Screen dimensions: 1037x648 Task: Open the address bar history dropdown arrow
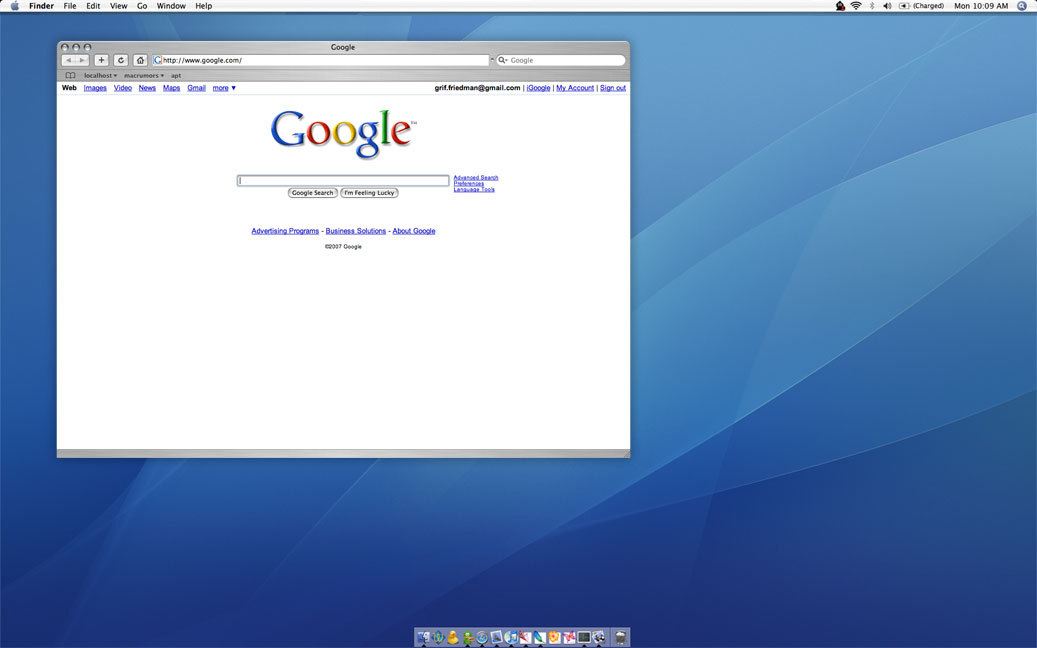[491, 60]
